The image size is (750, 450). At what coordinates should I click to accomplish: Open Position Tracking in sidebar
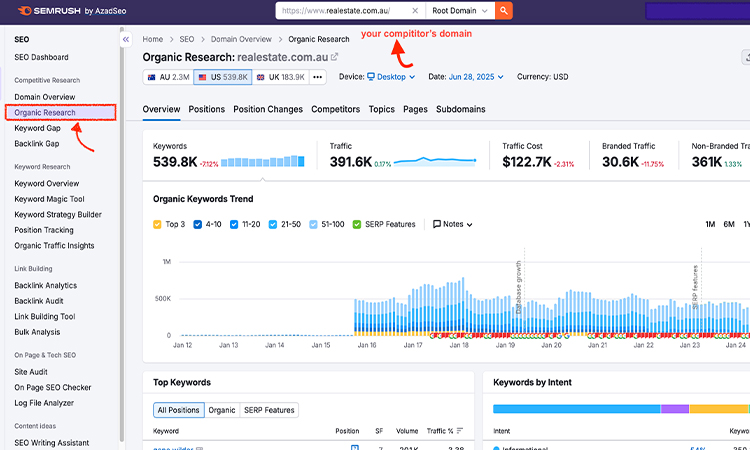click(x=44, y=230)
